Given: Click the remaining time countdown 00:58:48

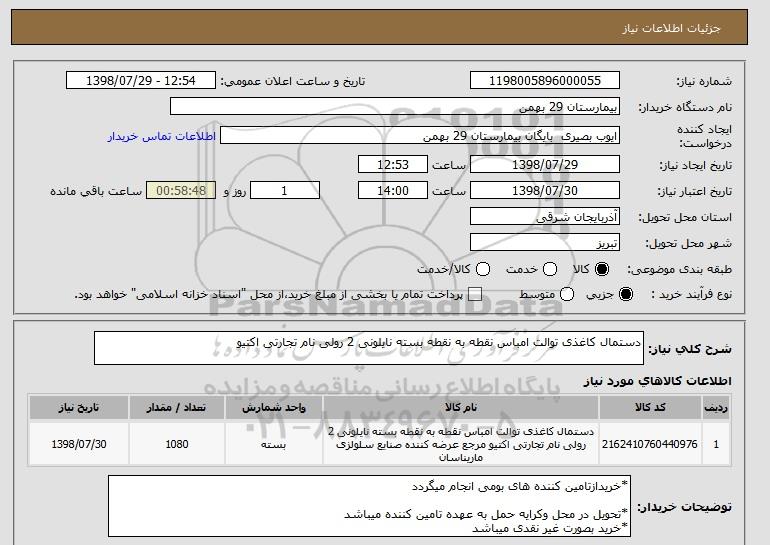Looking at the screenshot, I should click(x=181, y=191).
